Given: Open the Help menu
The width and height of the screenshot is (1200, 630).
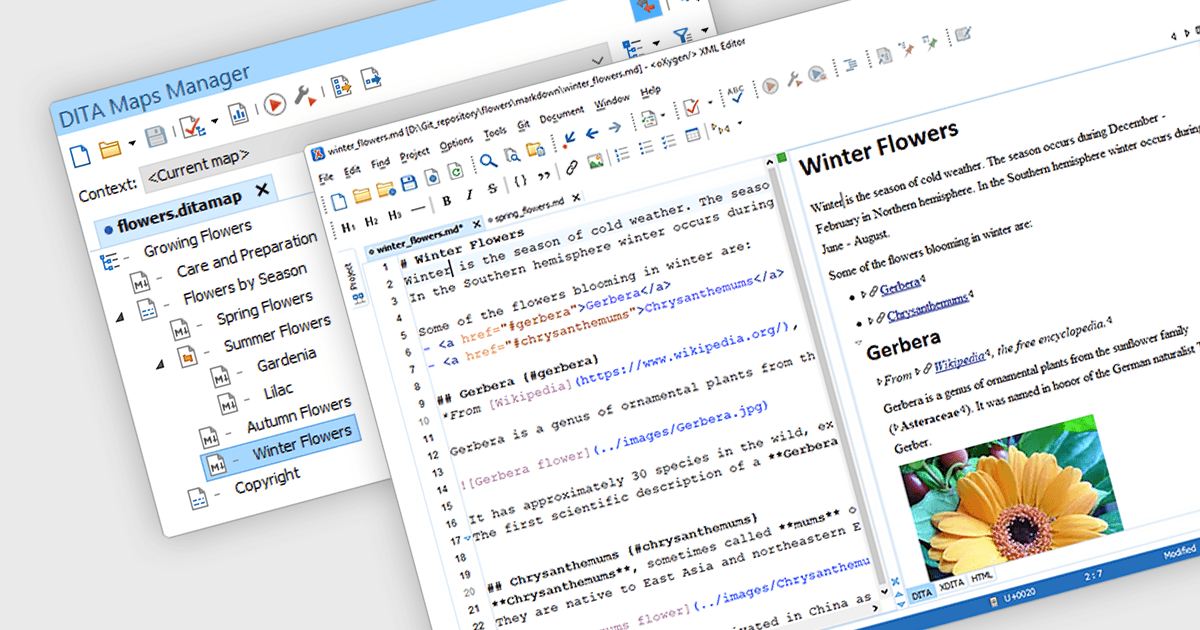Looking at the screenshot, I should [x=650, y=91].
